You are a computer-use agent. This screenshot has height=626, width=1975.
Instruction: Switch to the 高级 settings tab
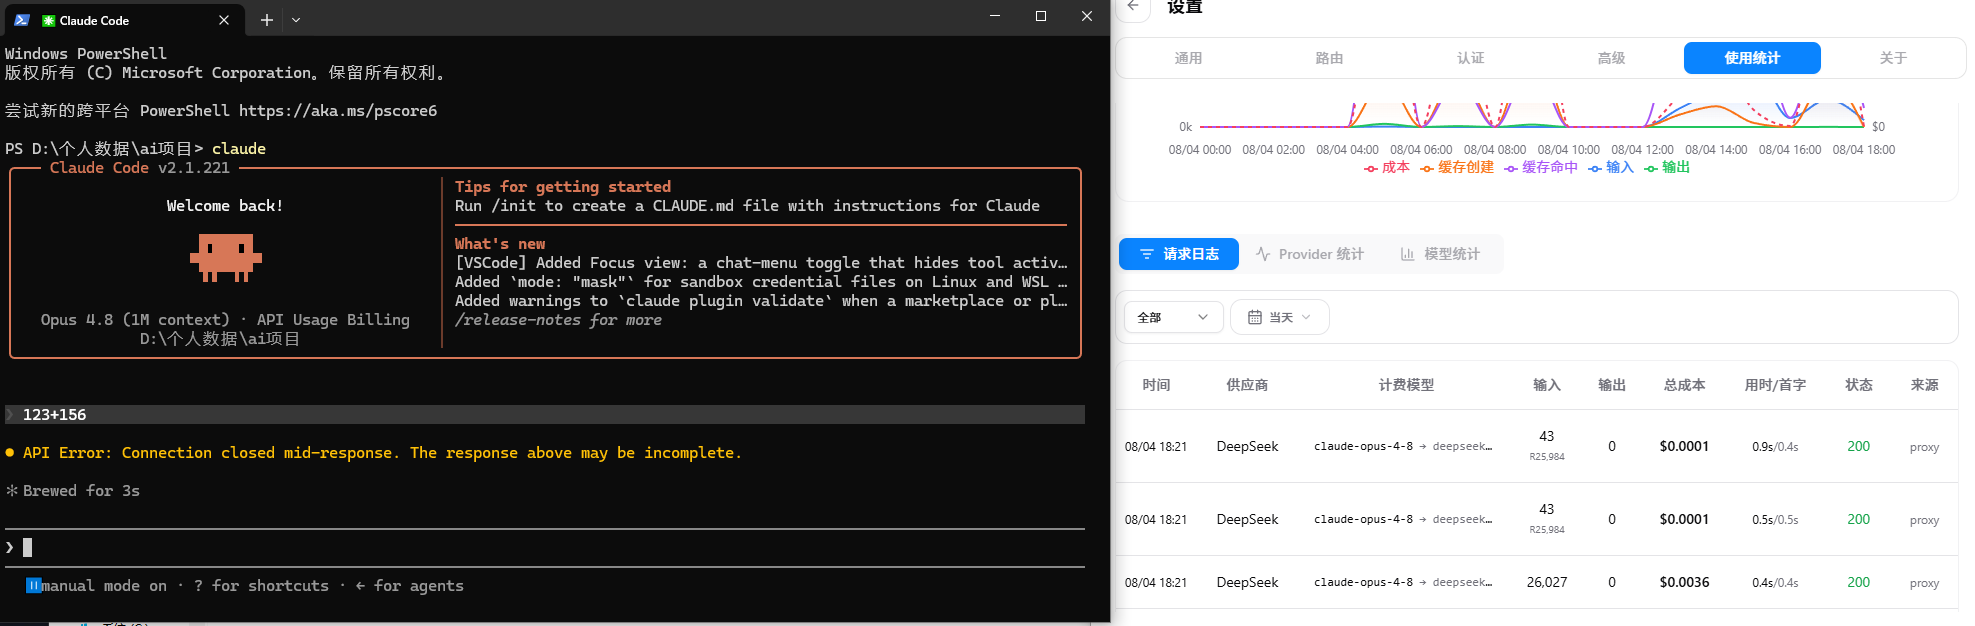(x=1611, y=58)
